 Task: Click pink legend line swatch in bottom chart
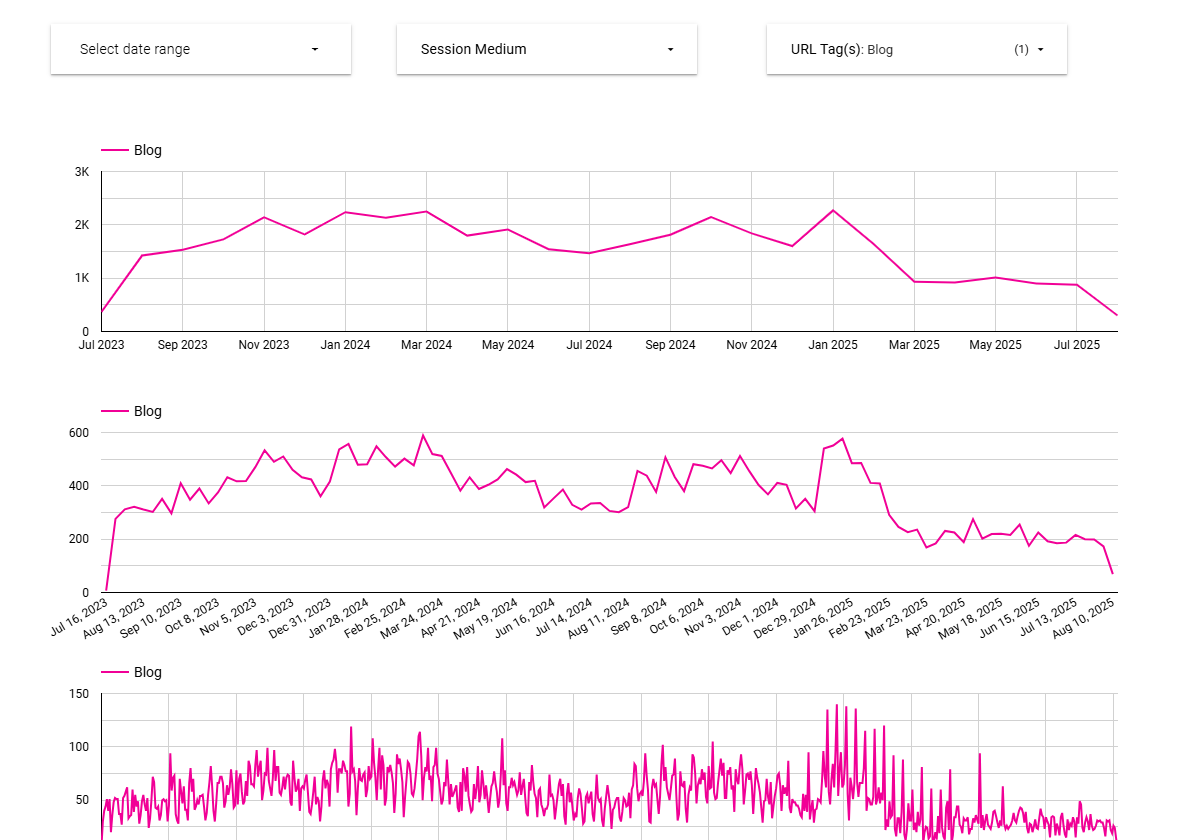[115, 672]
